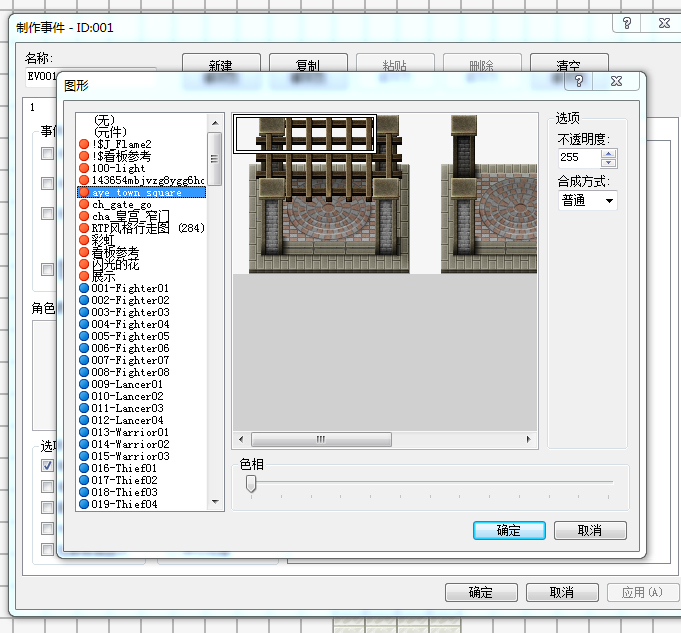Click the blue icon beside 006-Fighter06
This screenshot has width=681, height=633.
point(84,348)
